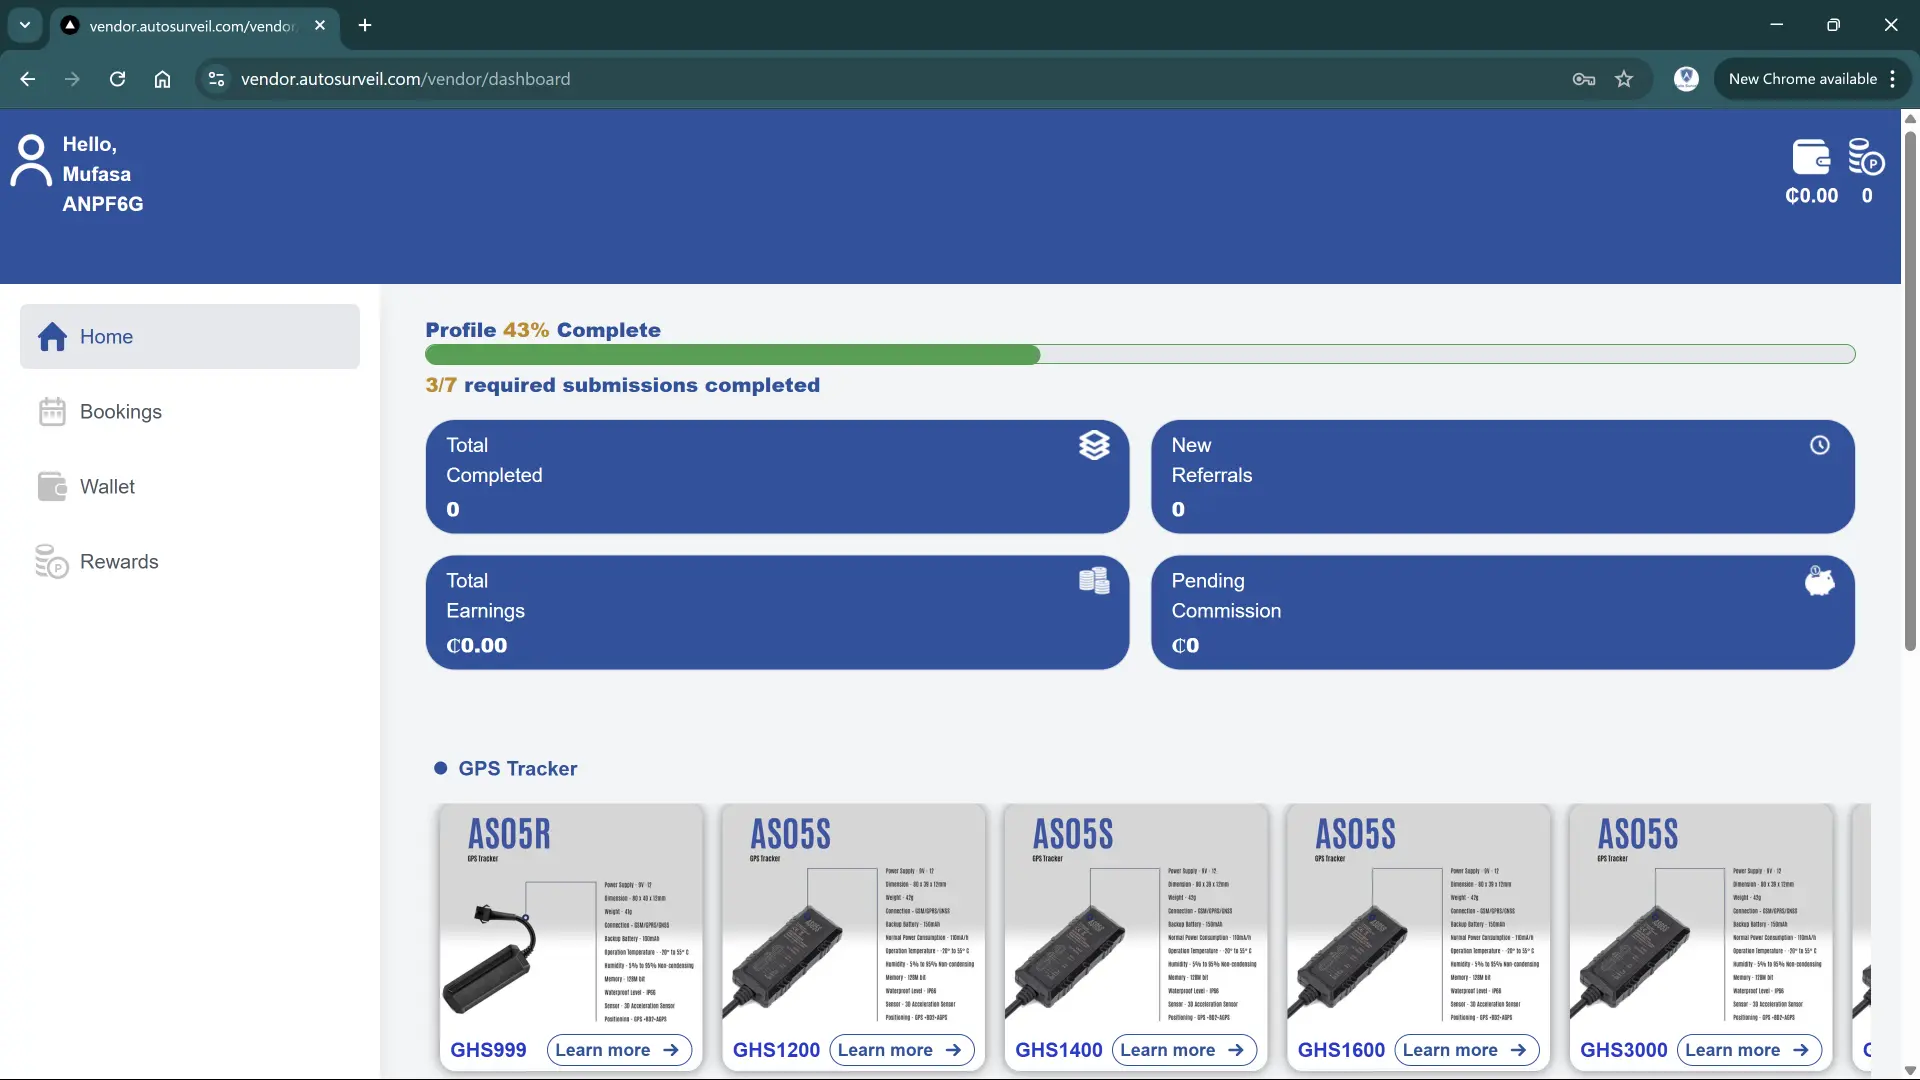Click the Wallet icon in sidebar

(x=52, y=487)
